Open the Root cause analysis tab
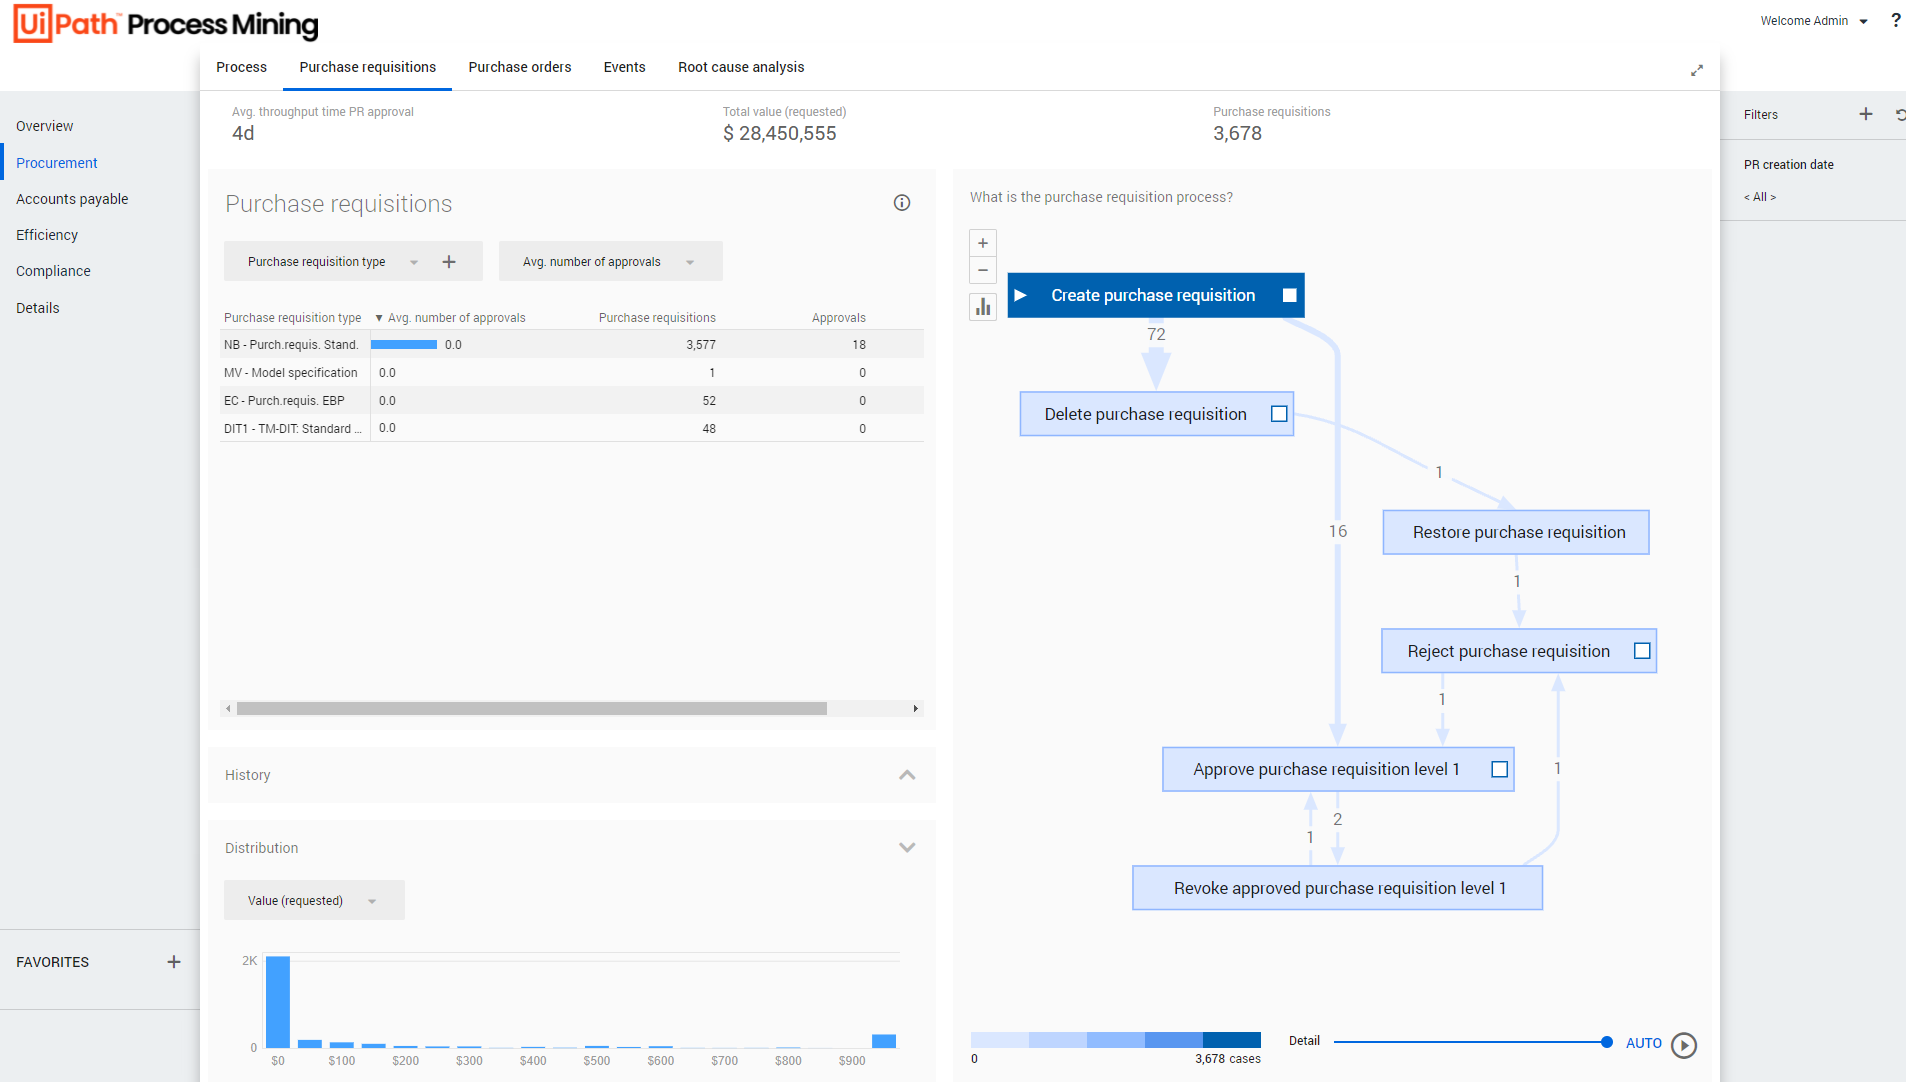The height and width of the screenshot is (1082, 1906). 740,67
